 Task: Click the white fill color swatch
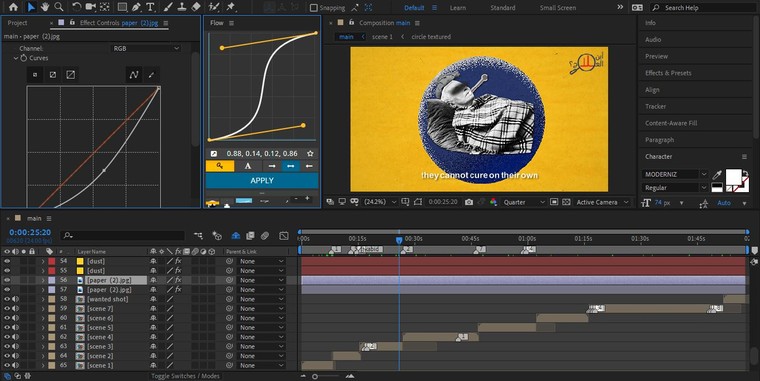click(x=733, y=176)
